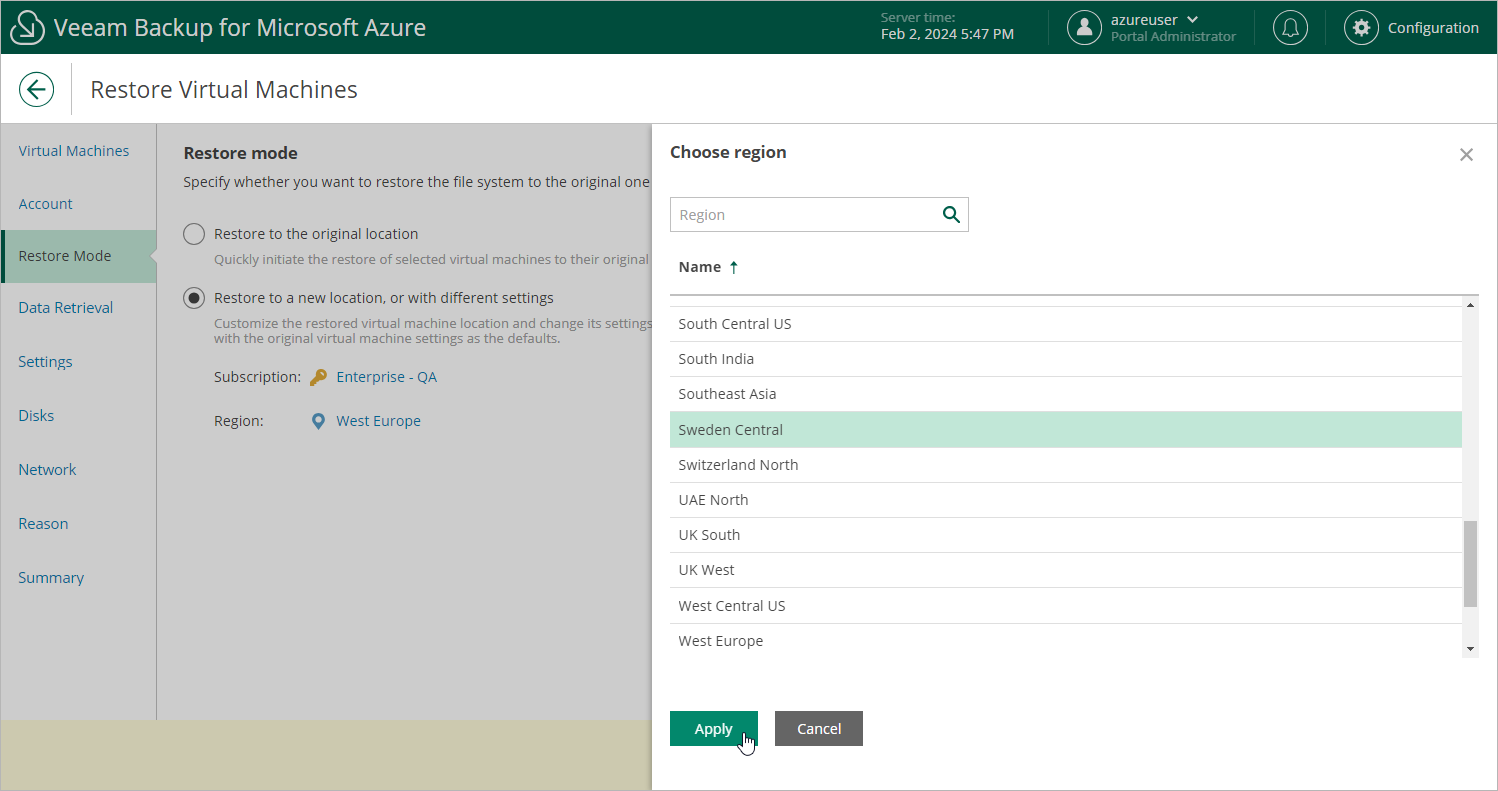Click the Apply button
Viewport: 1498px width, 791px height.
point(714,729)
